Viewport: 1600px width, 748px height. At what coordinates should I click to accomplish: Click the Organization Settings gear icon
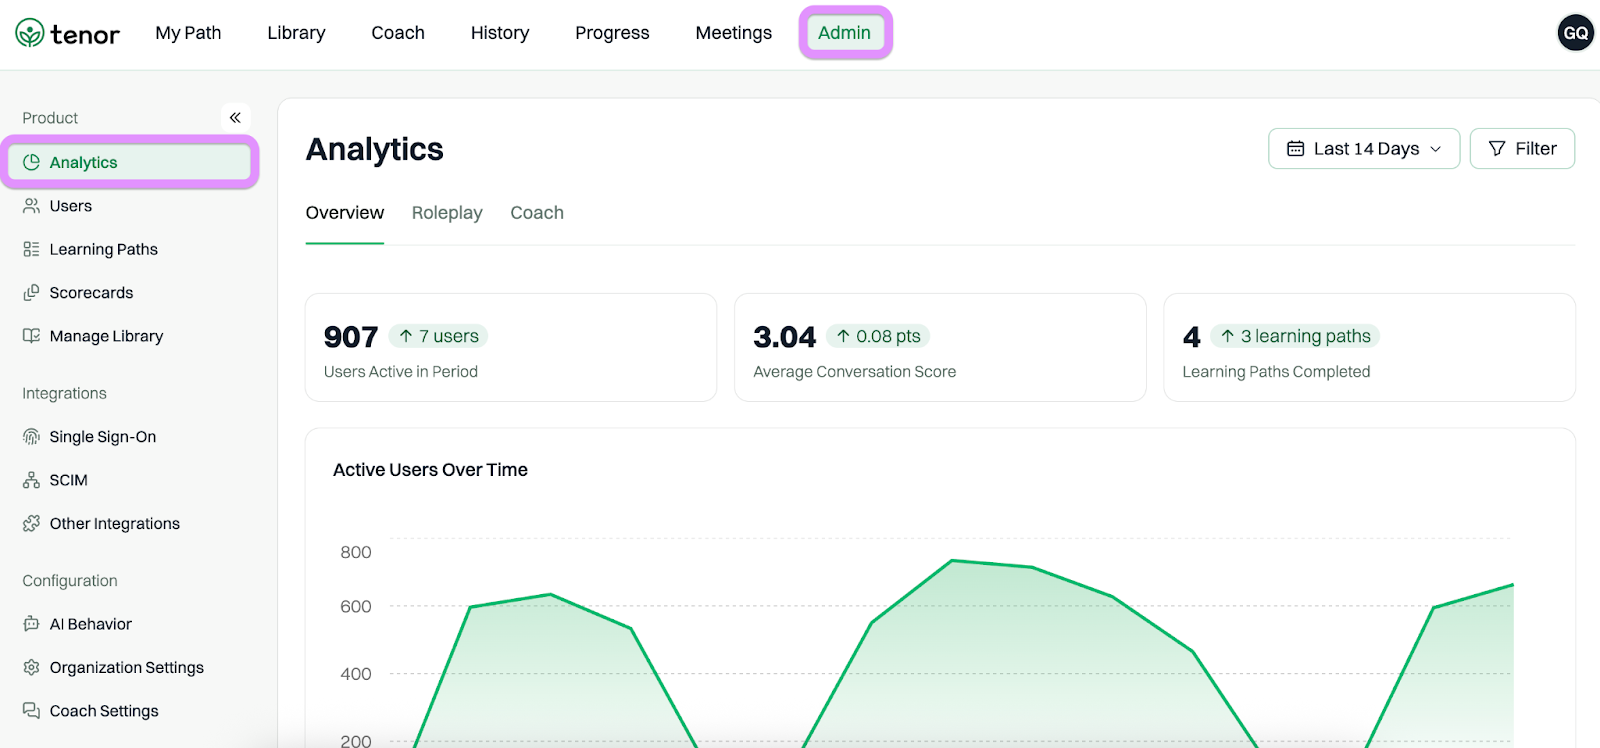(31, 667)
